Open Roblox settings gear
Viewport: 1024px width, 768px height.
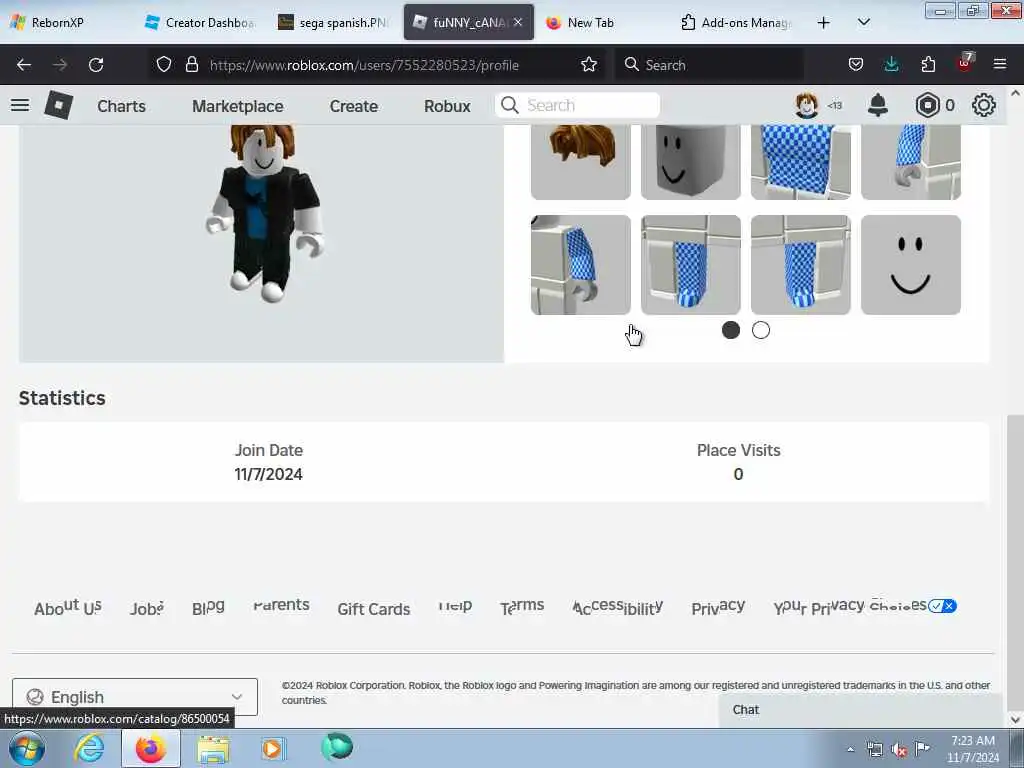984,105
